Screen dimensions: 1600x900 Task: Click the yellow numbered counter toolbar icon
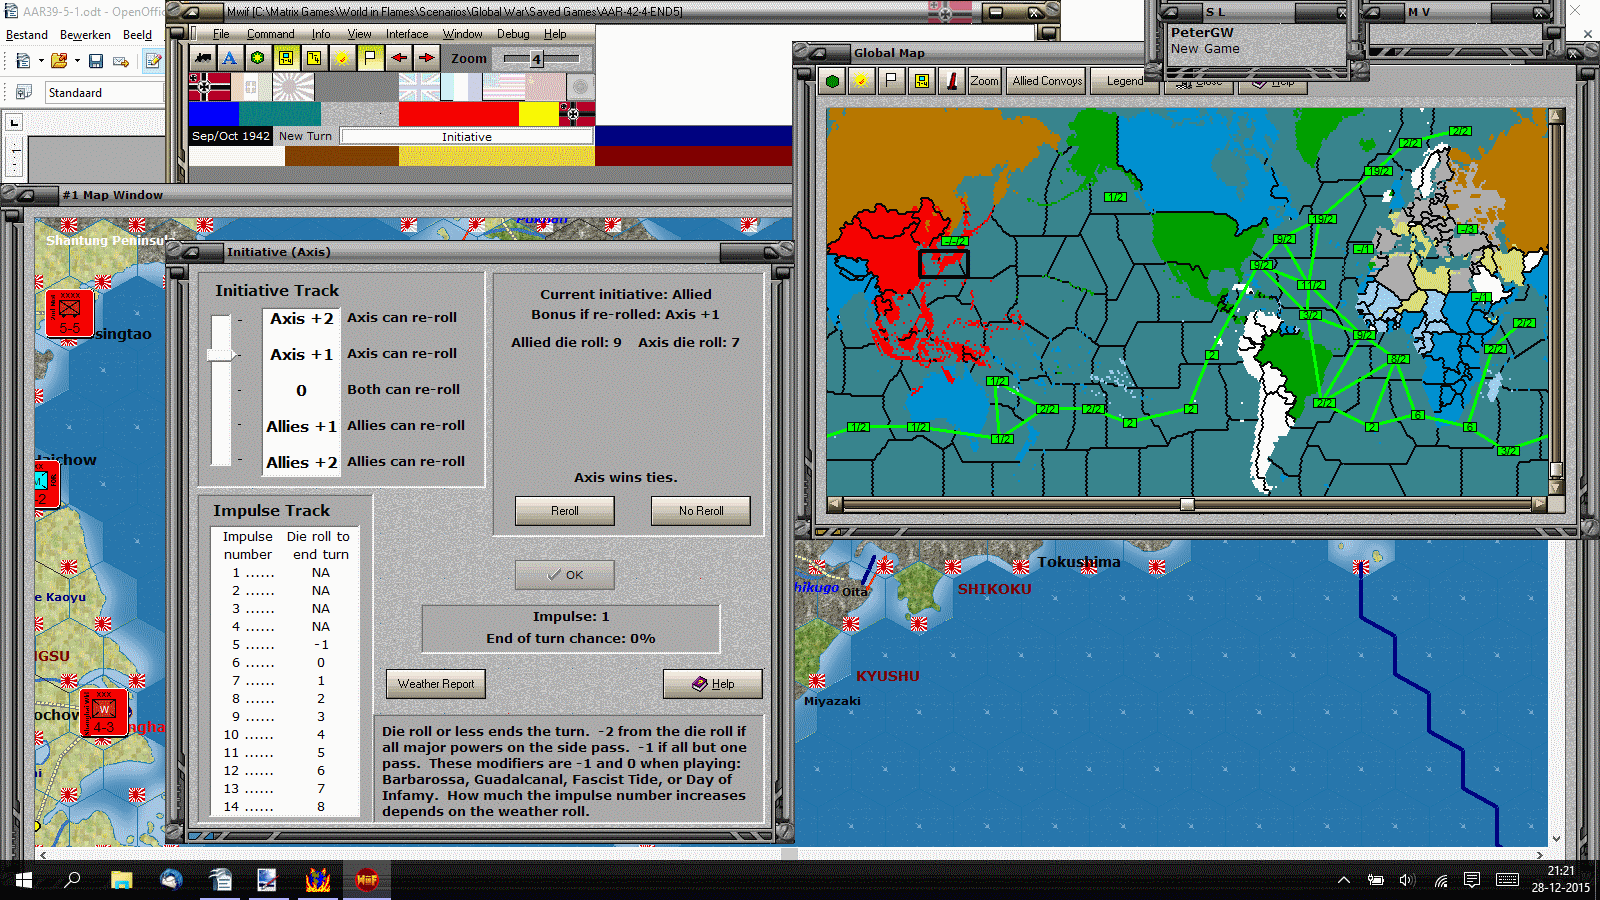tap(314, 58)
